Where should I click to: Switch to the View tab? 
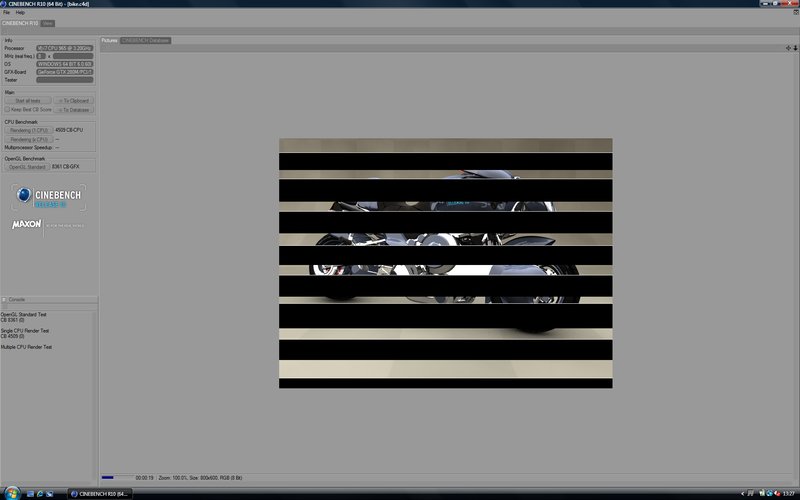point(47,23)
